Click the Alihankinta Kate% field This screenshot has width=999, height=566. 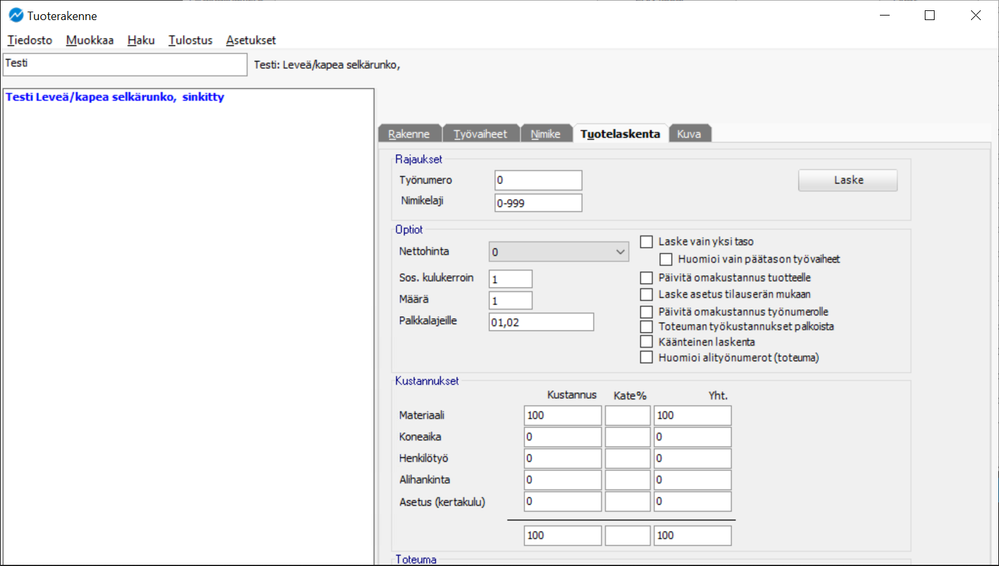click(628, 480)
